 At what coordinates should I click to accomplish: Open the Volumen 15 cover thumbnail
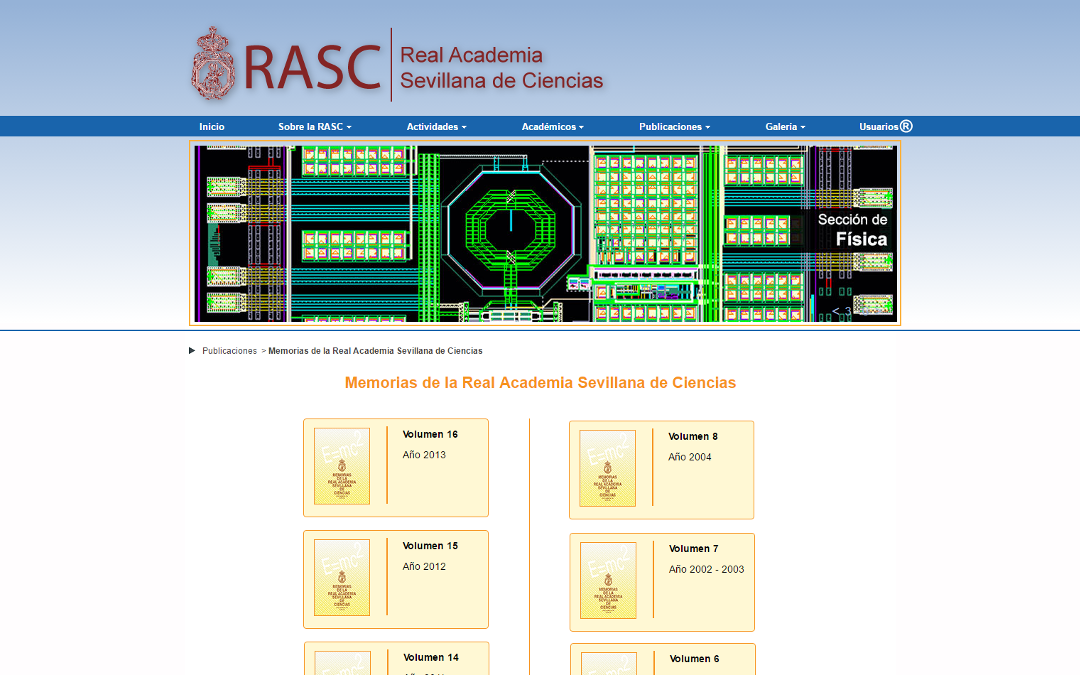[x=342, y=577]
